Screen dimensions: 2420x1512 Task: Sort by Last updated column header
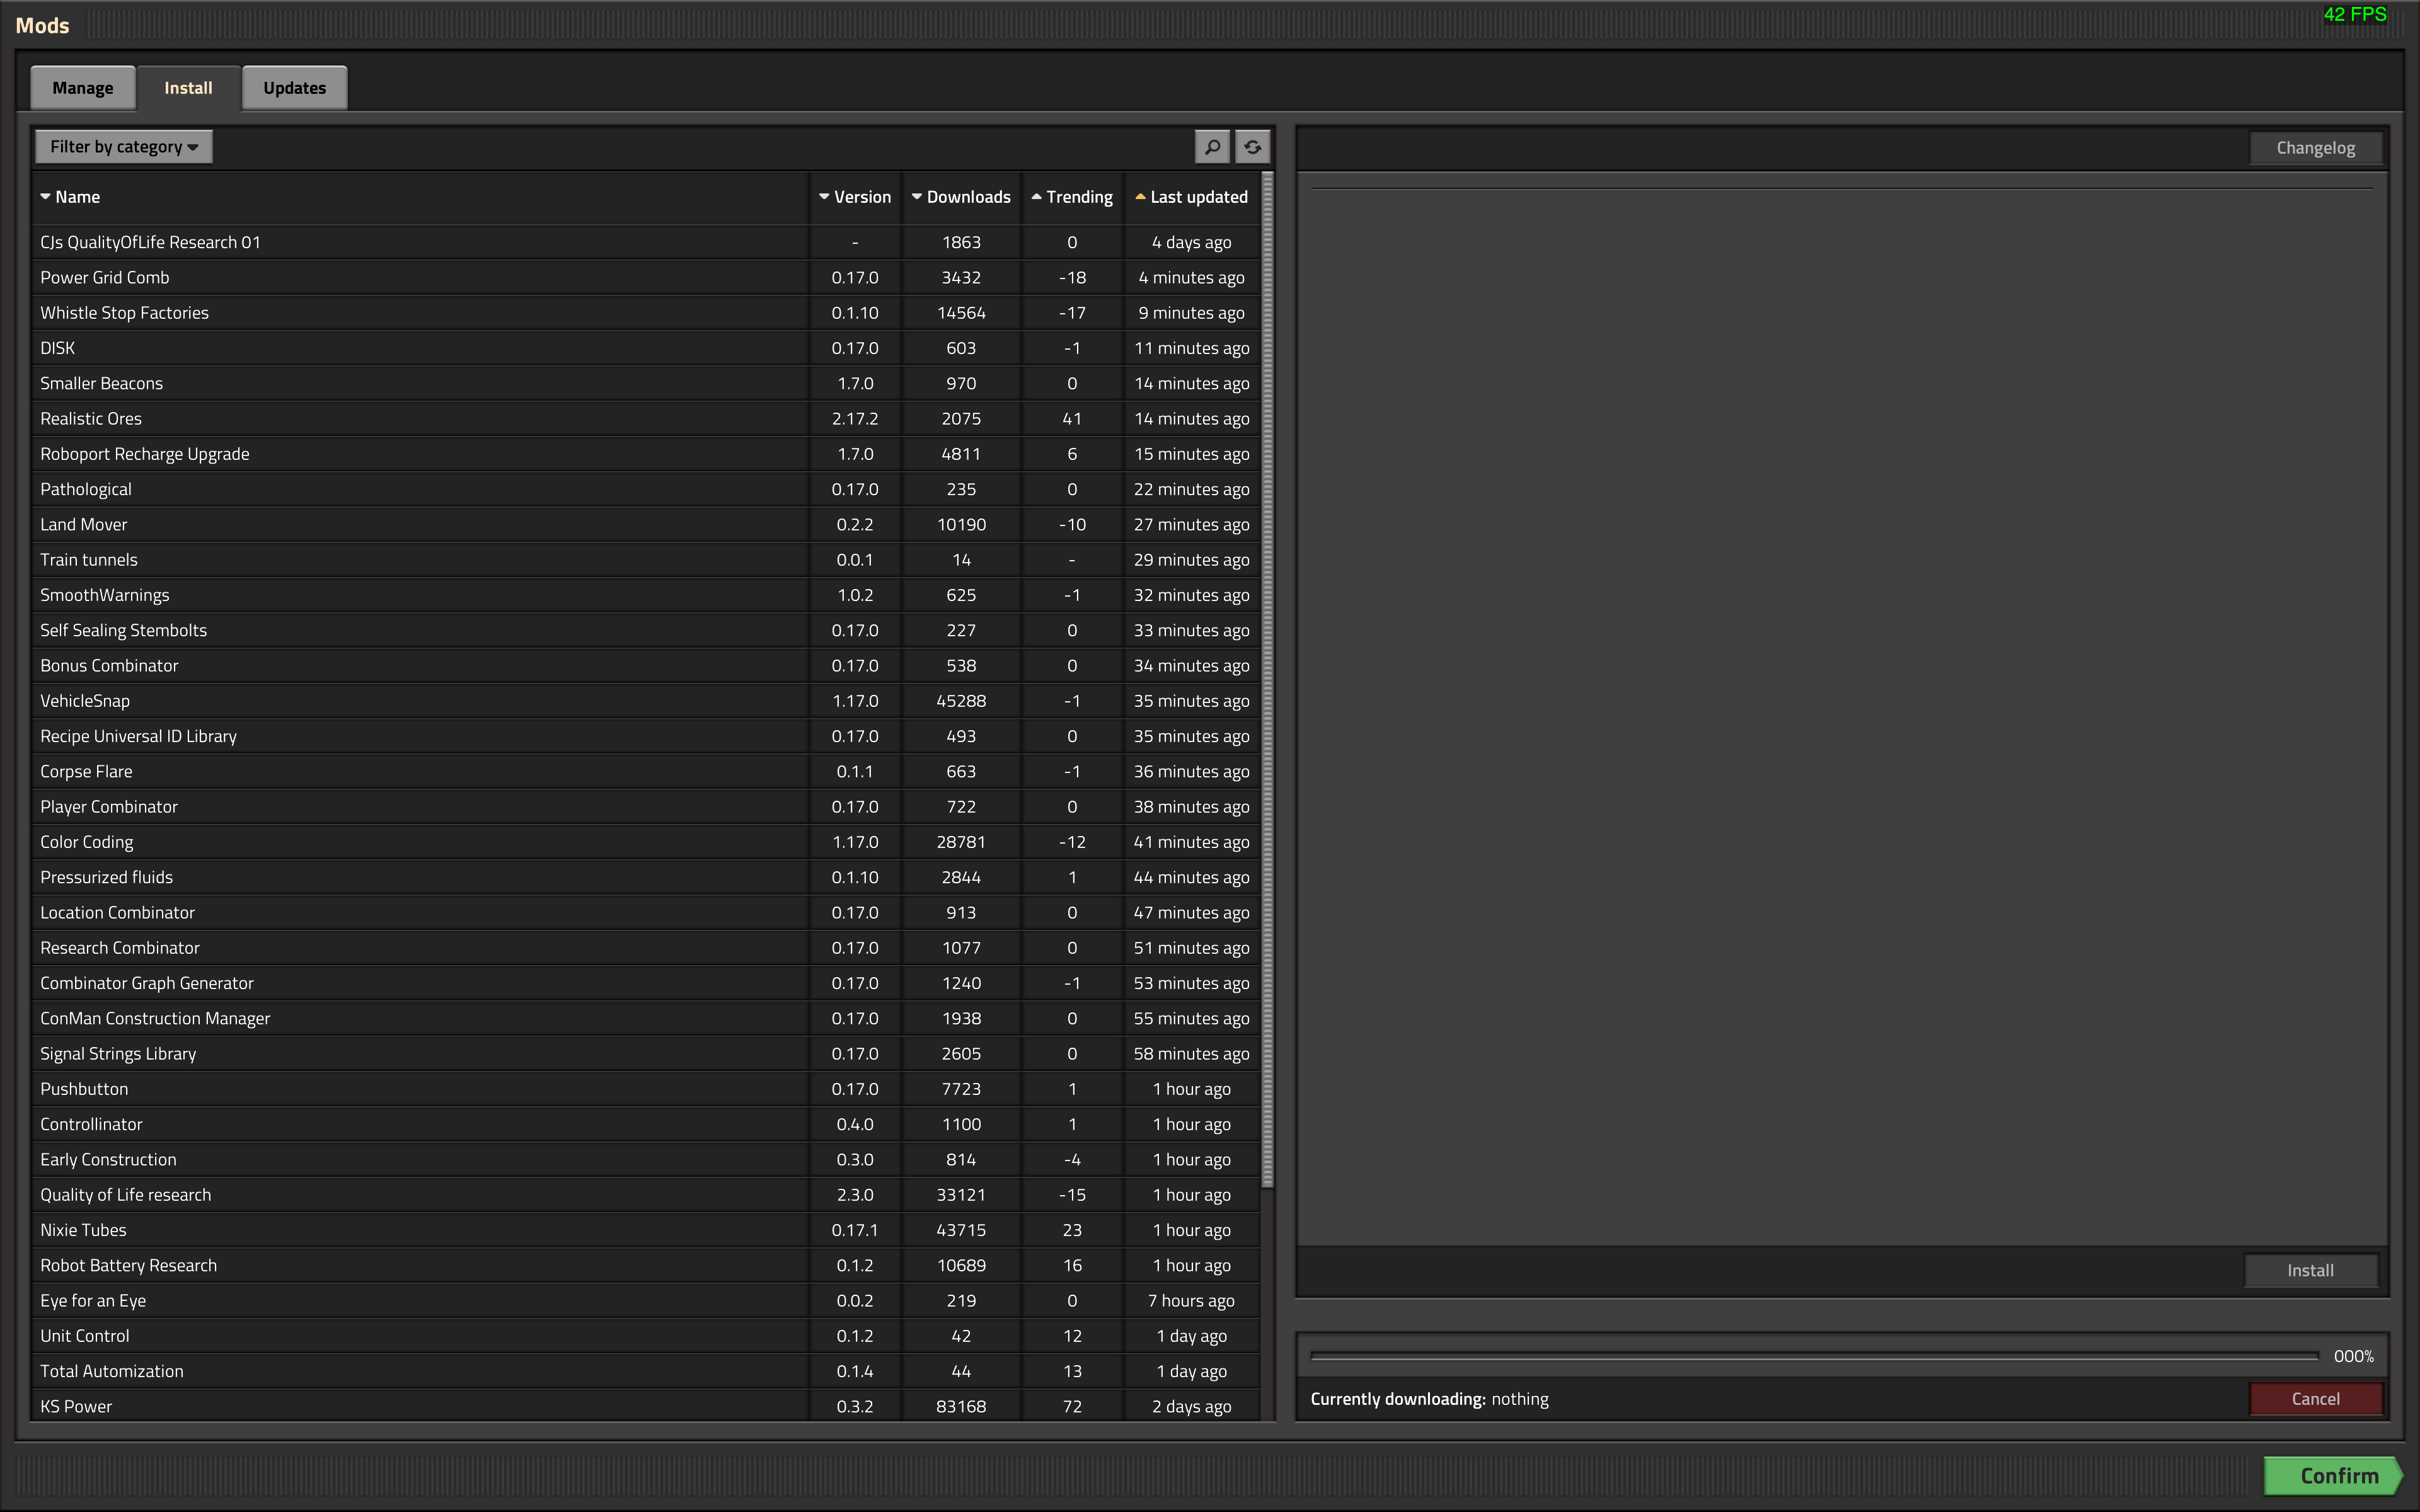point(1192,197)
